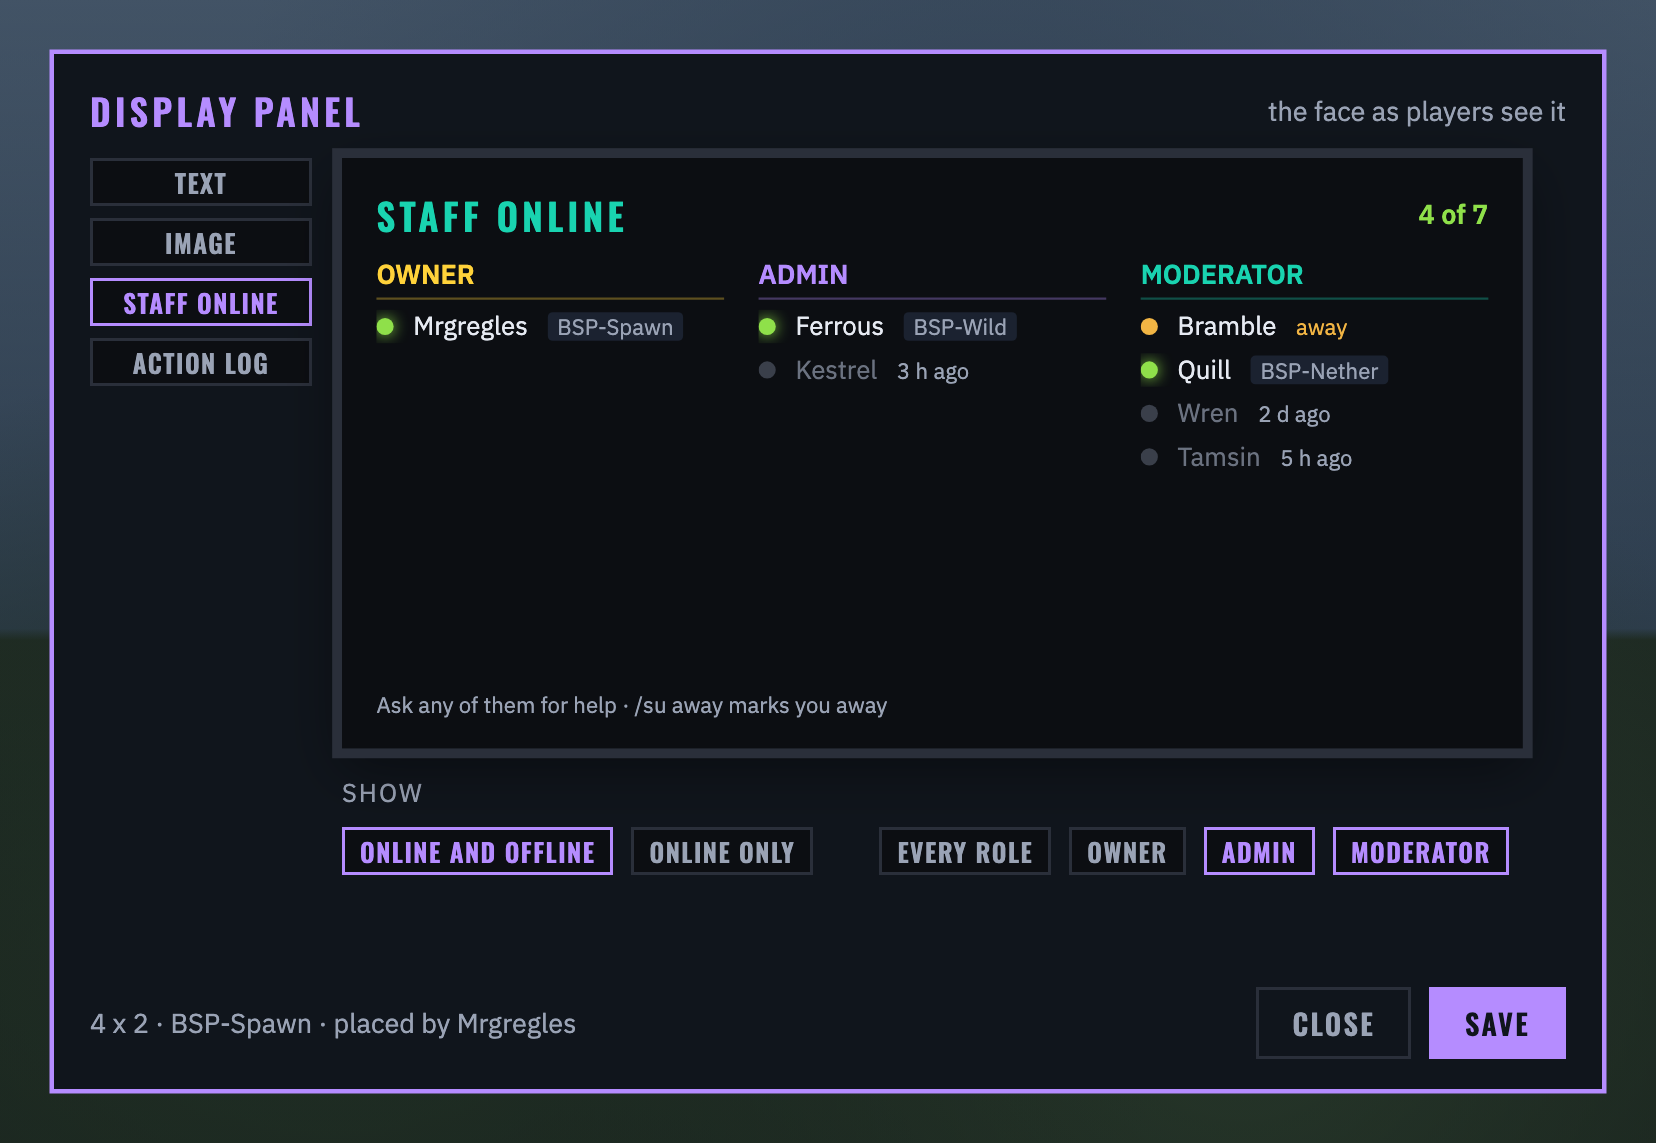Select the Quill moderator name

tap(1204, 370)
